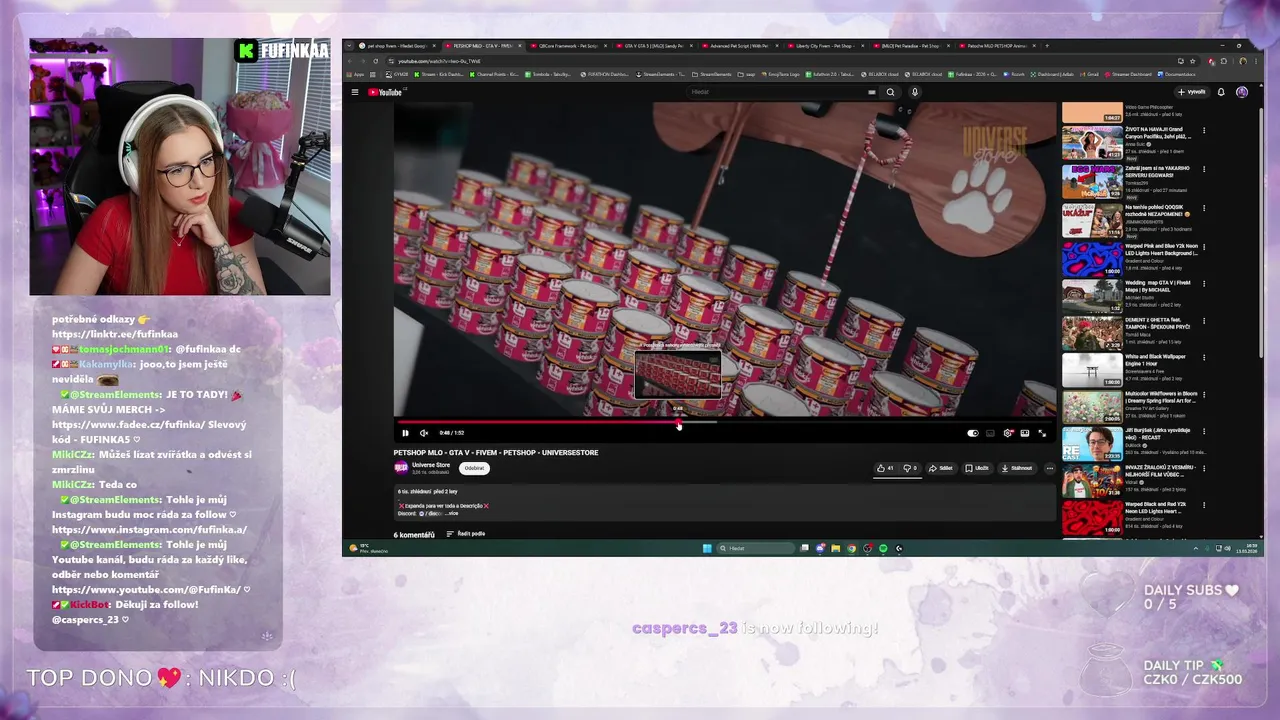Seek on the red video progress bar

[x=724, y=422]
